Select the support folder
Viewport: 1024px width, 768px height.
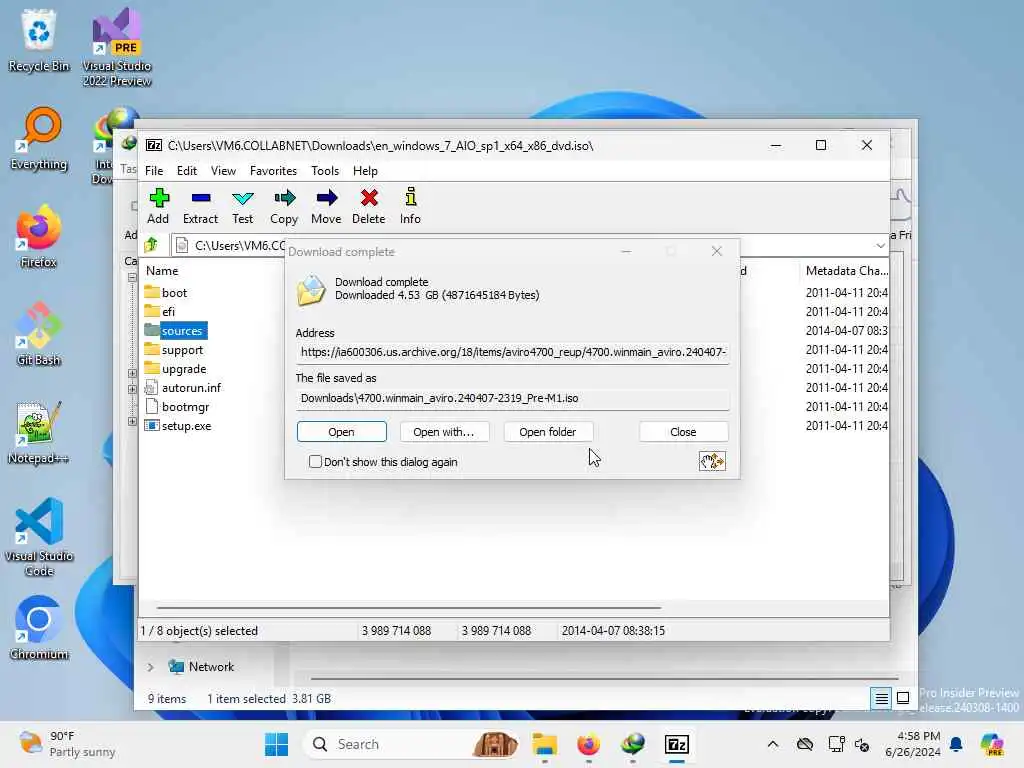point(174,349)
